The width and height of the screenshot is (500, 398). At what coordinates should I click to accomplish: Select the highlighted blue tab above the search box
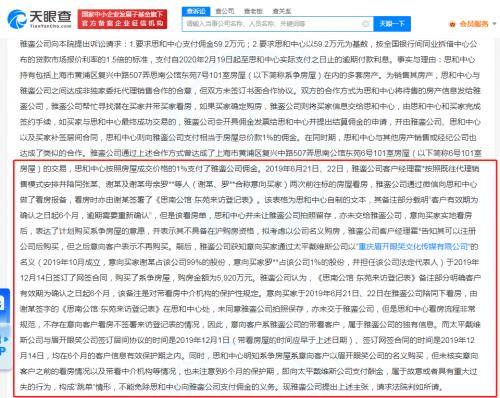(196, 12)
